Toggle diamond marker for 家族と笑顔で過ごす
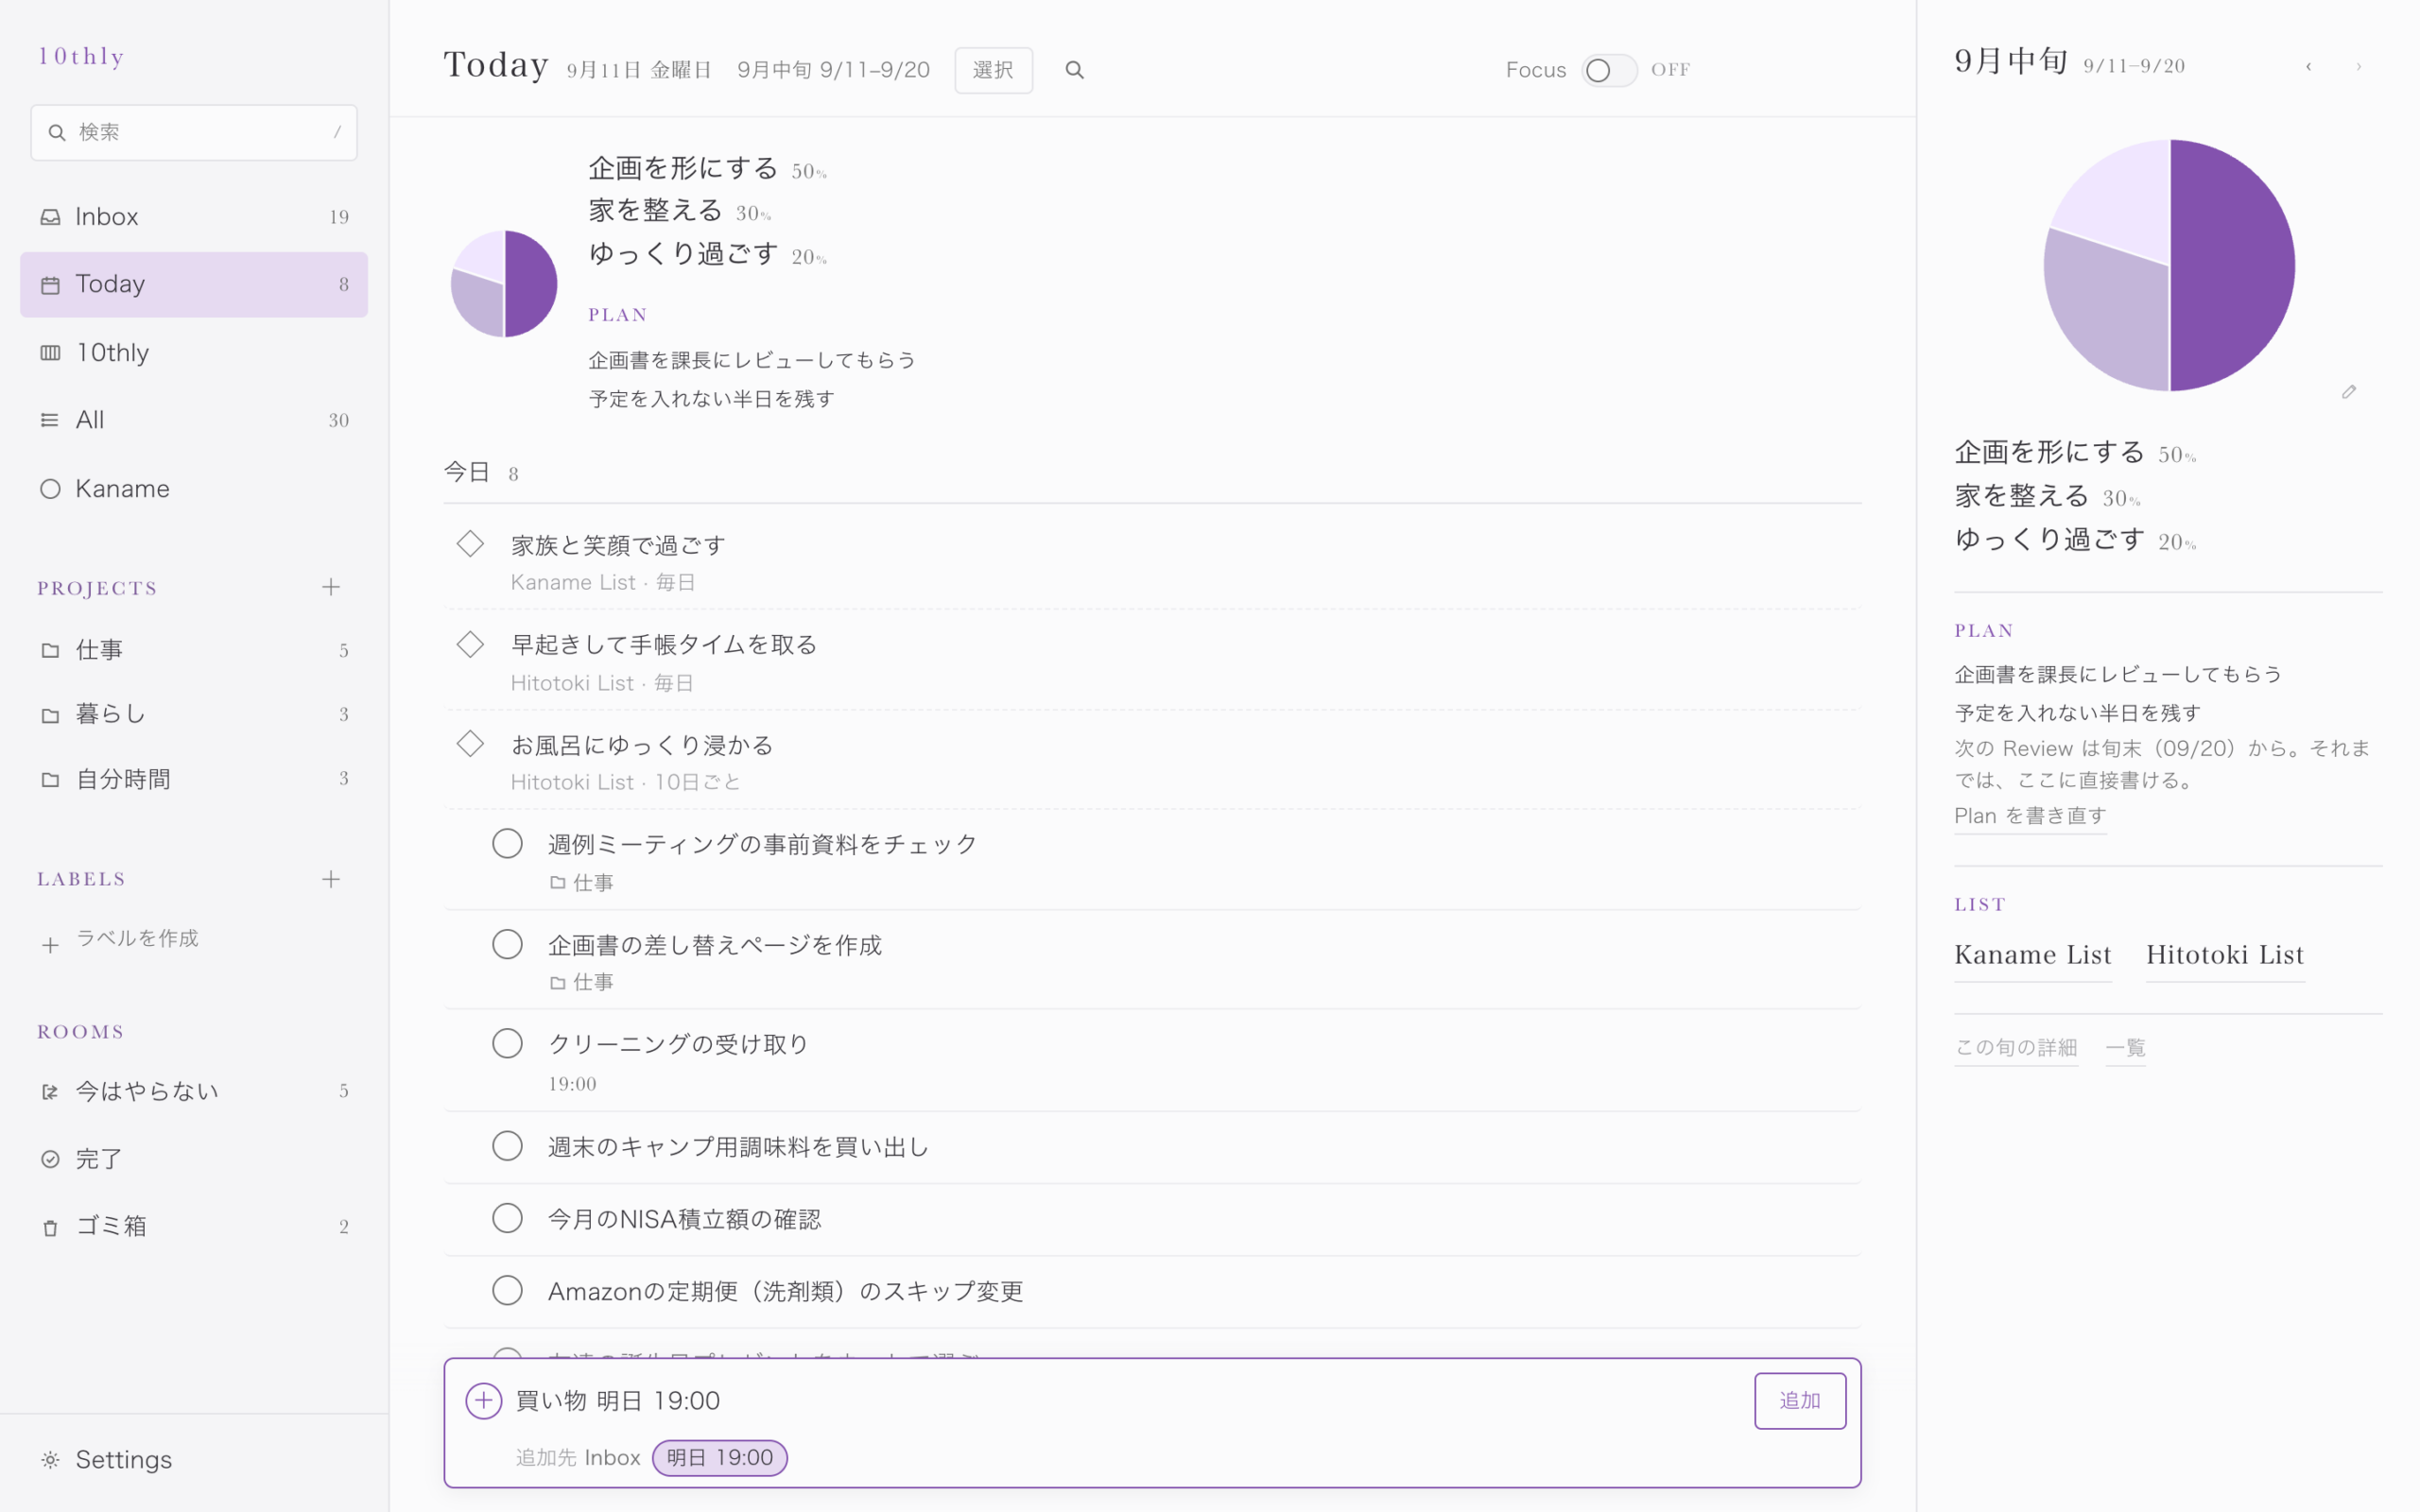Image resolution: width=2420 pixels, height=1512 pixels. coord(470,544)
